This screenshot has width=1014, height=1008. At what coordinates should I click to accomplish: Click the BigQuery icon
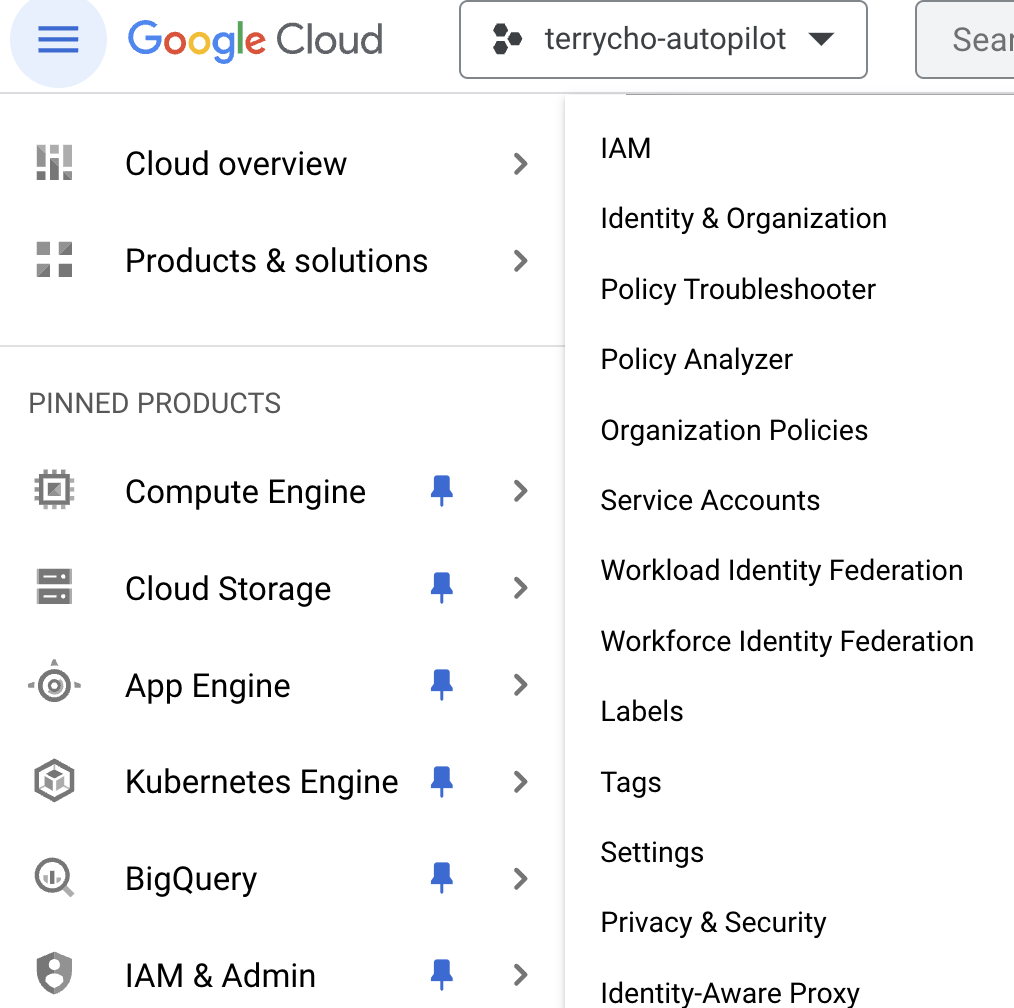[x=54, y=878]
